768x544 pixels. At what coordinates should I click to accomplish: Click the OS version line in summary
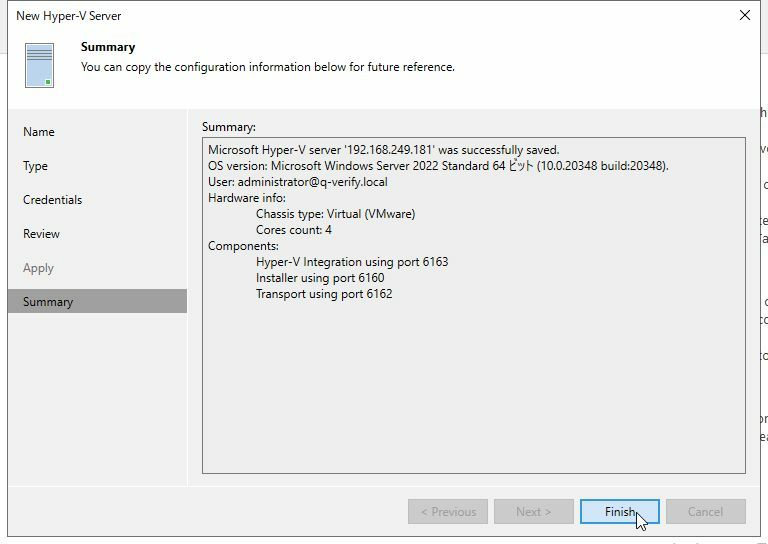(x=437, y=166)
